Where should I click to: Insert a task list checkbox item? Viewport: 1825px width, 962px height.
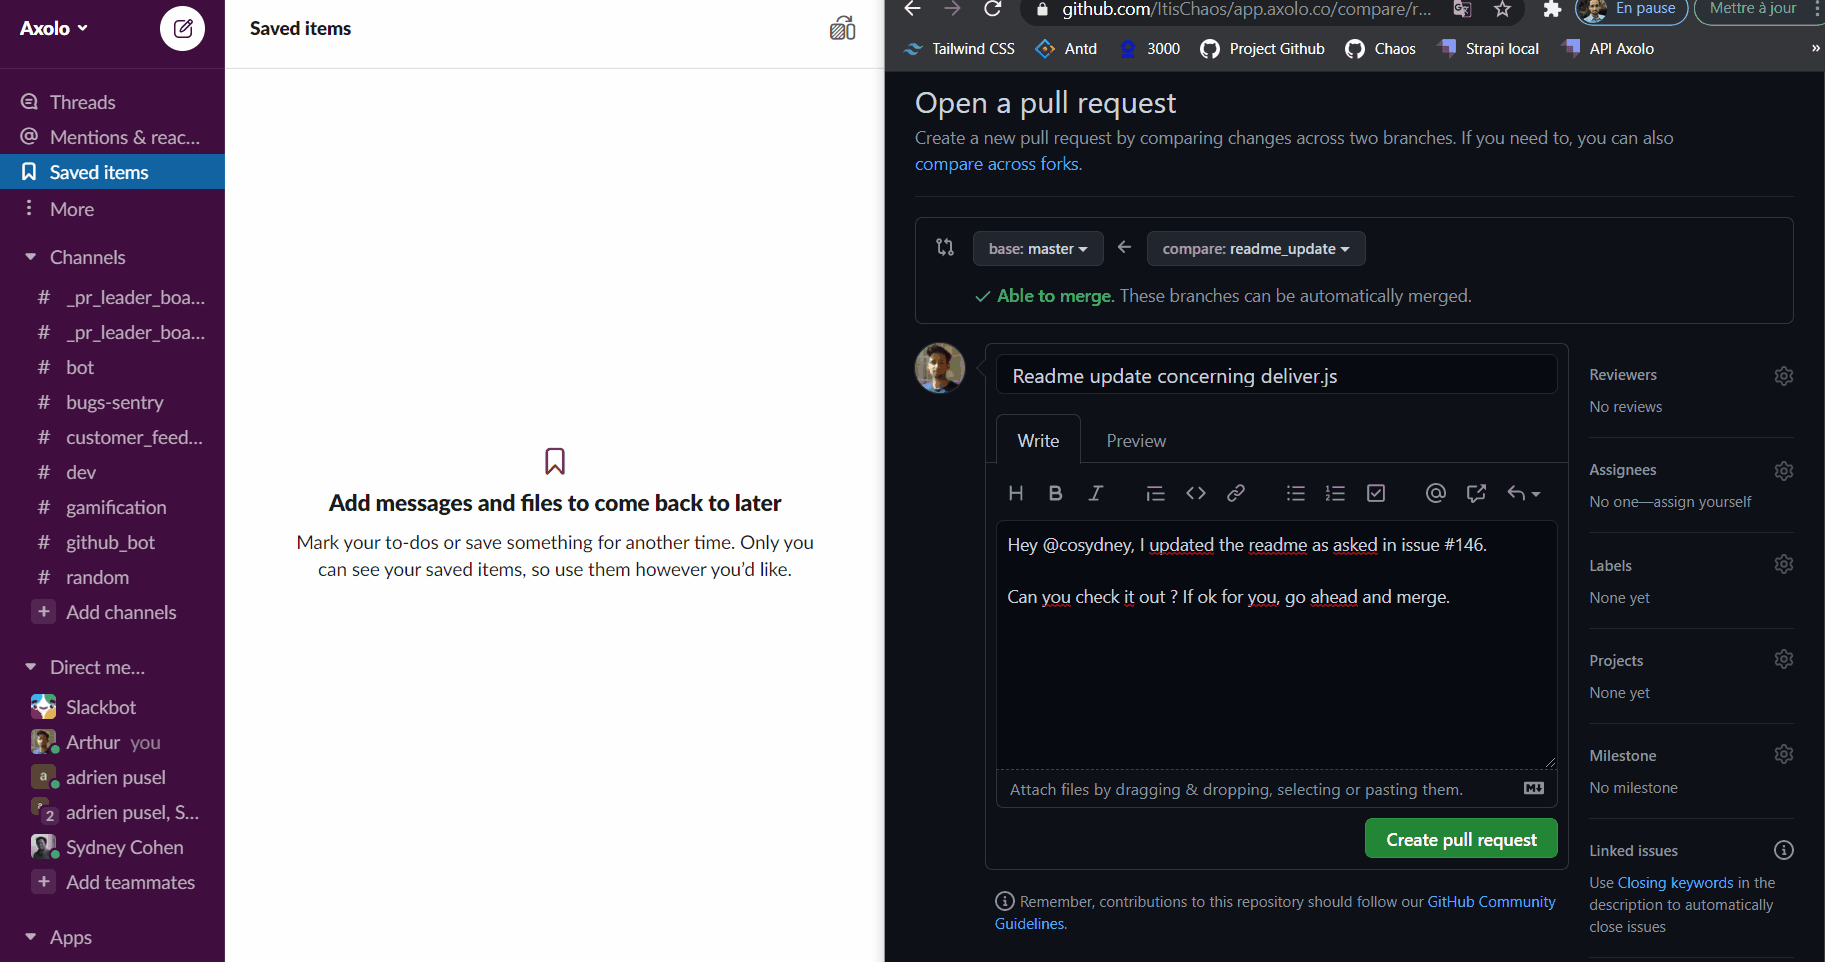[x=1376, y=493]
